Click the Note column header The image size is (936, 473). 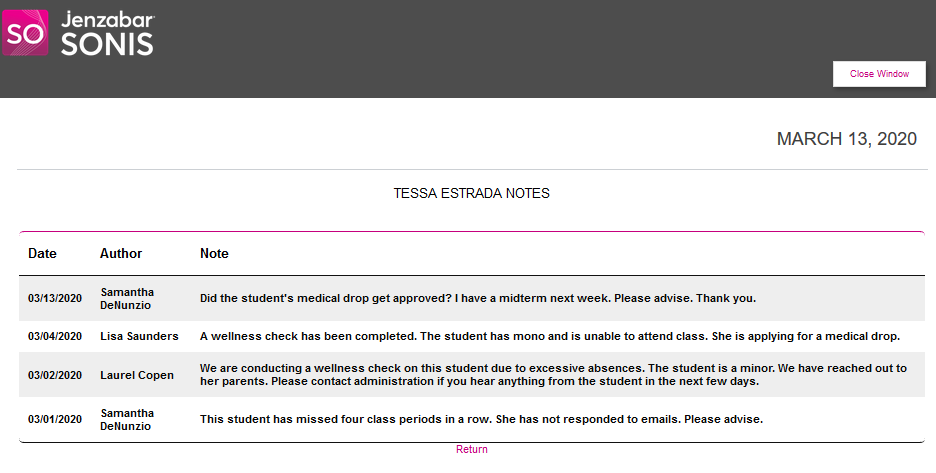click(214, 254)
